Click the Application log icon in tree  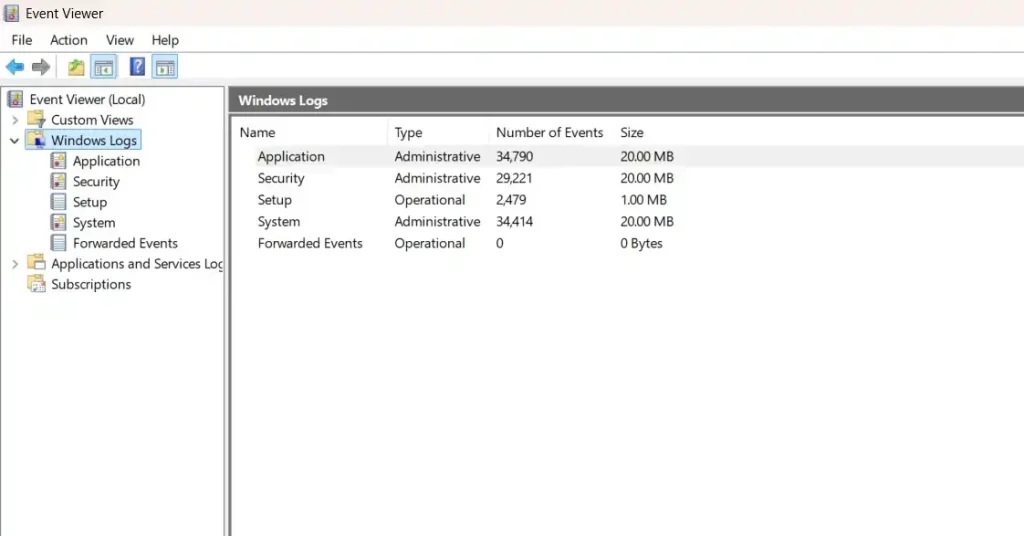58,161
